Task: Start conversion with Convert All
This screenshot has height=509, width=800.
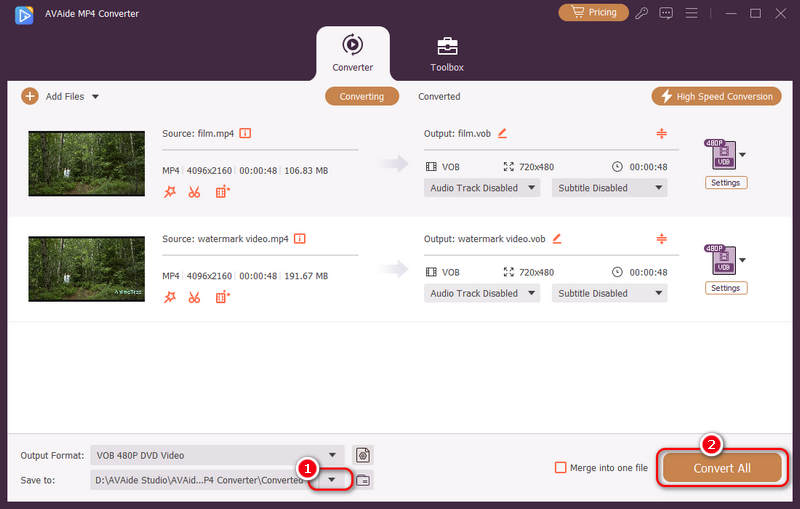Action: (x=721, y=468)
